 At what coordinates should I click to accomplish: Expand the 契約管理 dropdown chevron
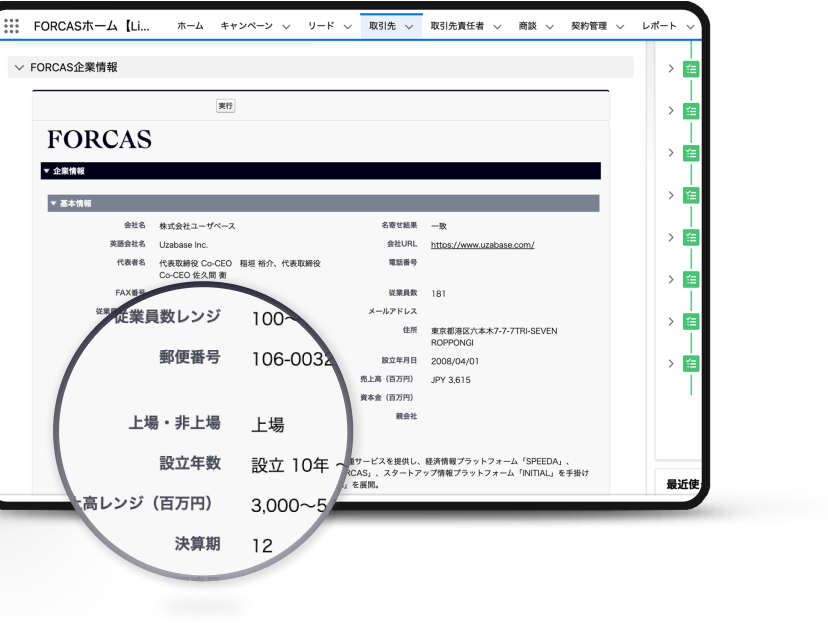(x=620, y=26)
